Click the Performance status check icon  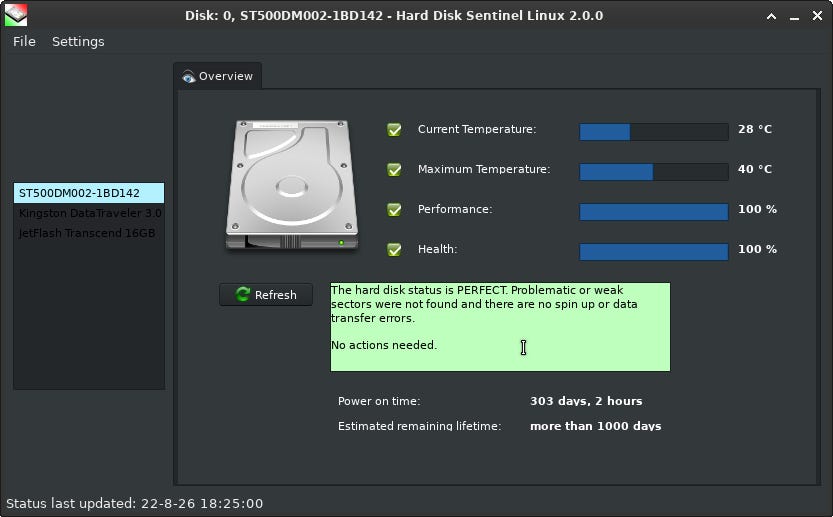point(394,209)
